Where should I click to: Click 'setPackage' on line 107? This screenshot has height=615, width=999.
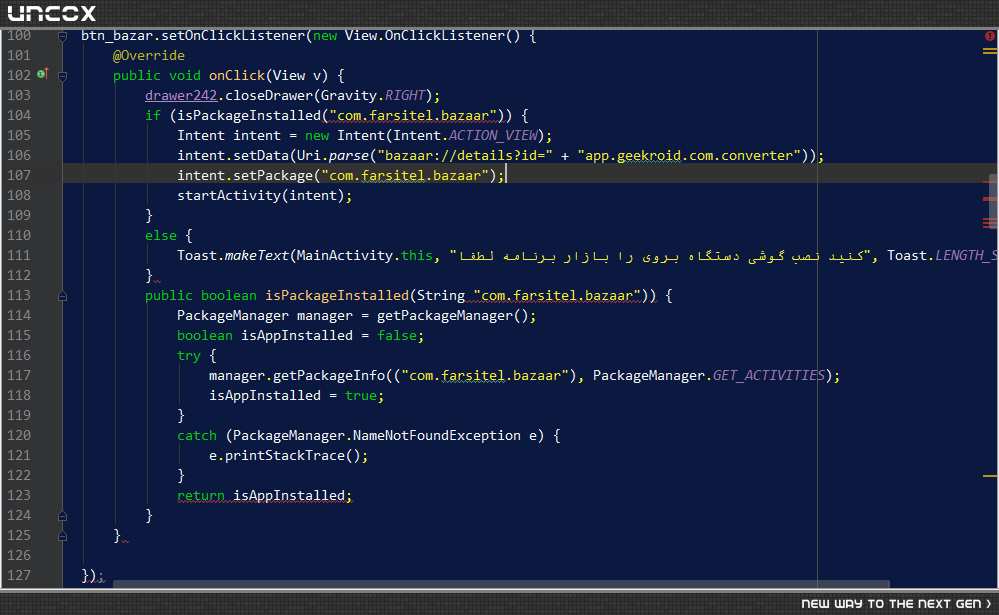pyautogui.click(x=273, y=175)
